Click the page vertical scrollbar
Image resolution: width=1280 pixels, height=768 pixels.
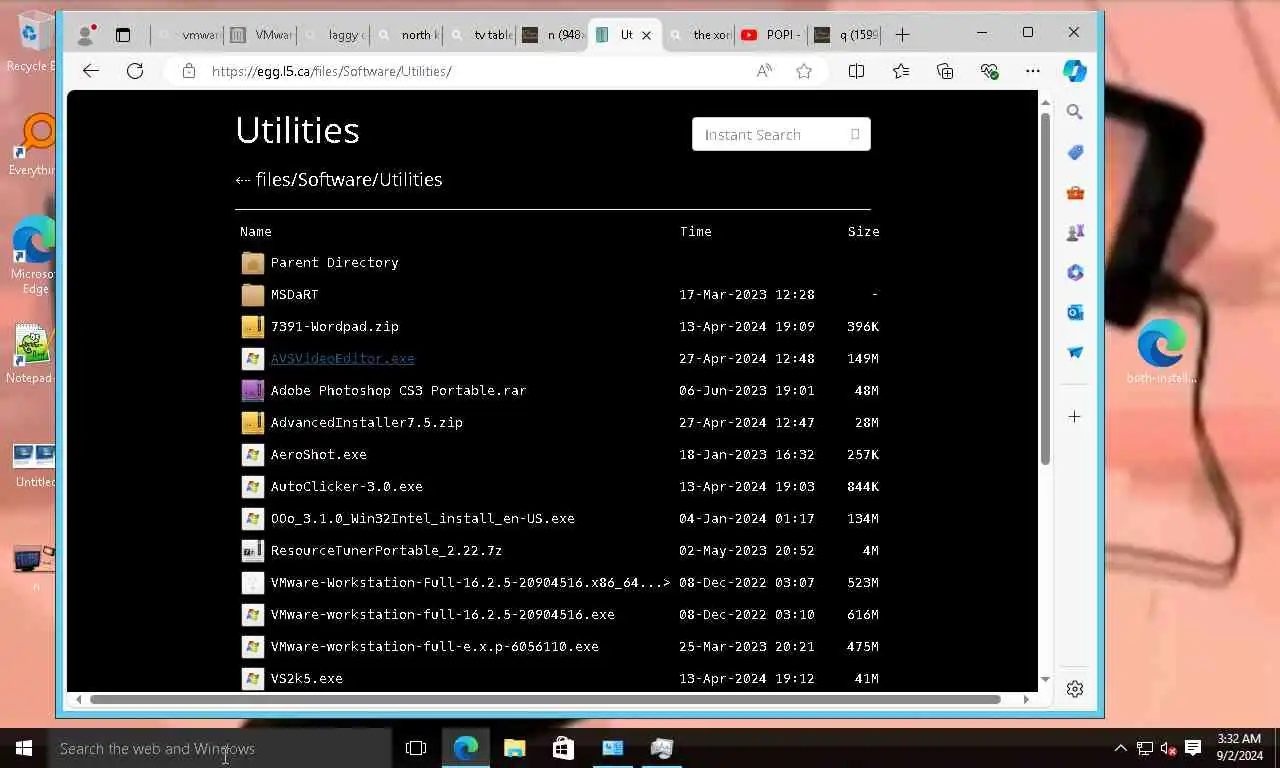click(x=1045, y=288)
